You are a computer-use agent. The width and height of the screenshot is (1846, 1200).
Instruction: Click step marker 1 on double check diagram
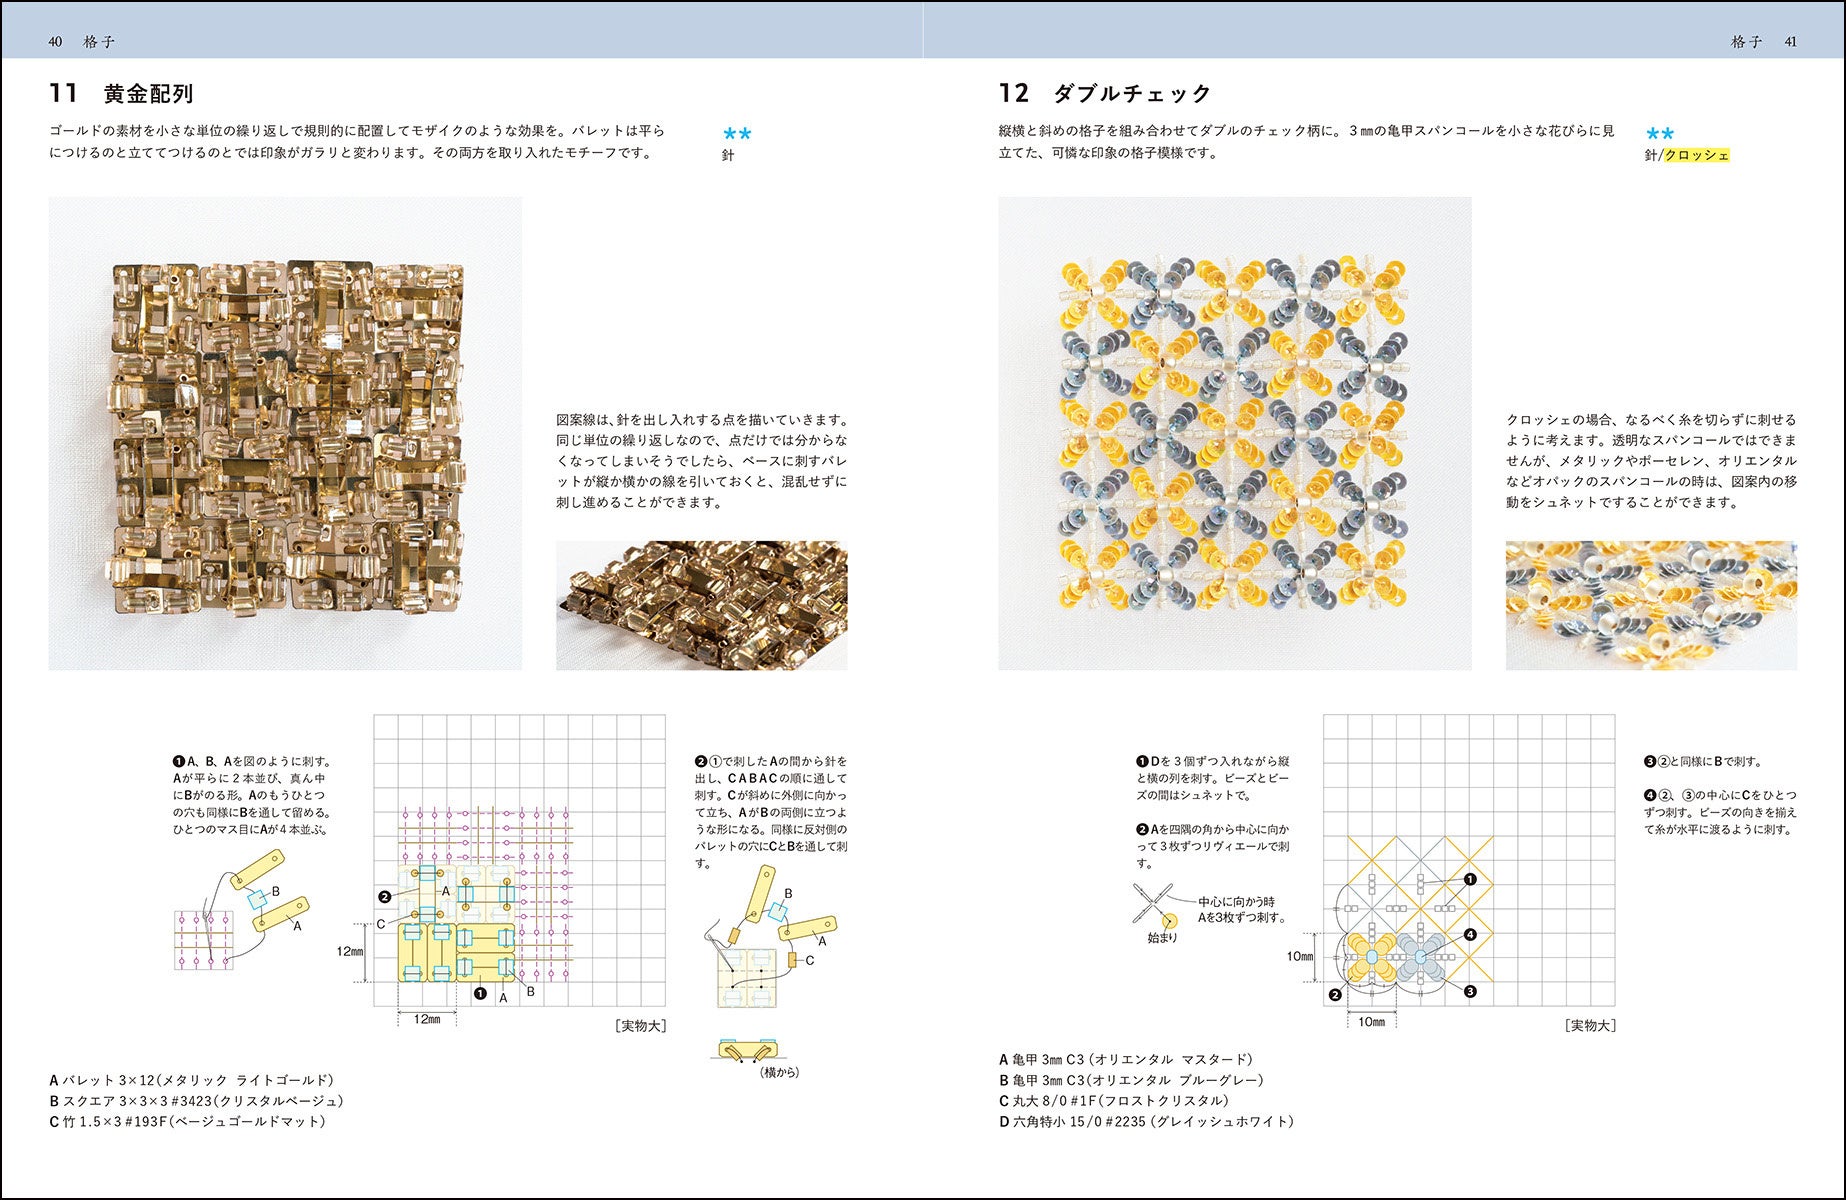pos(1470,880)
